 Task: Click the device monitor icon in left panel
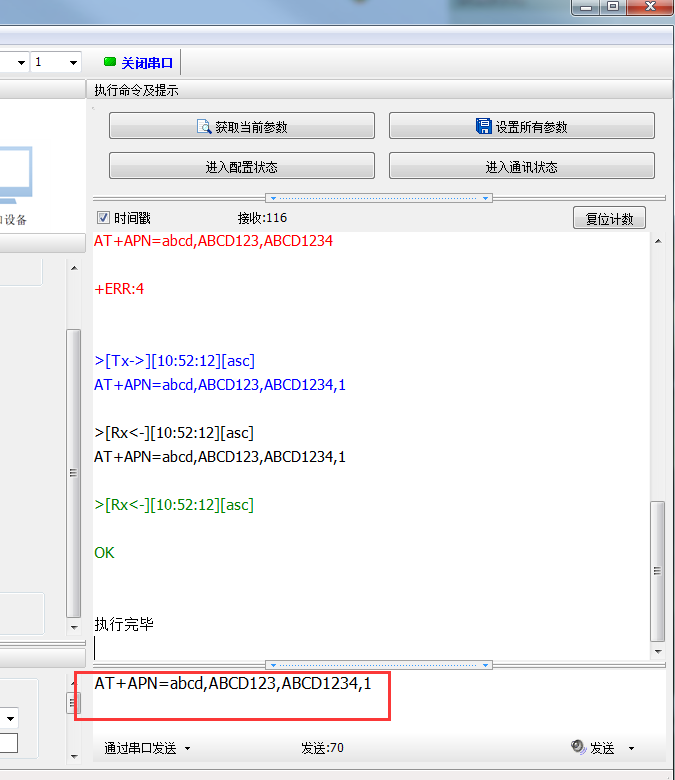pos(18,177)
